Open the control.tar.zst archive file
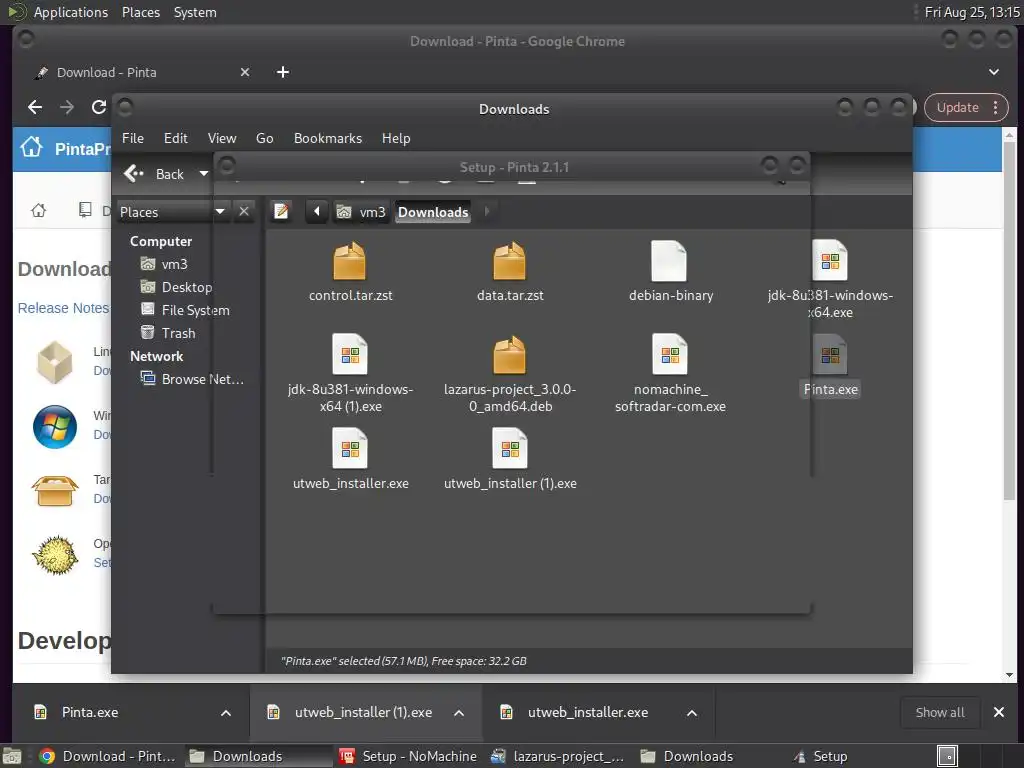 coord(350,272)
